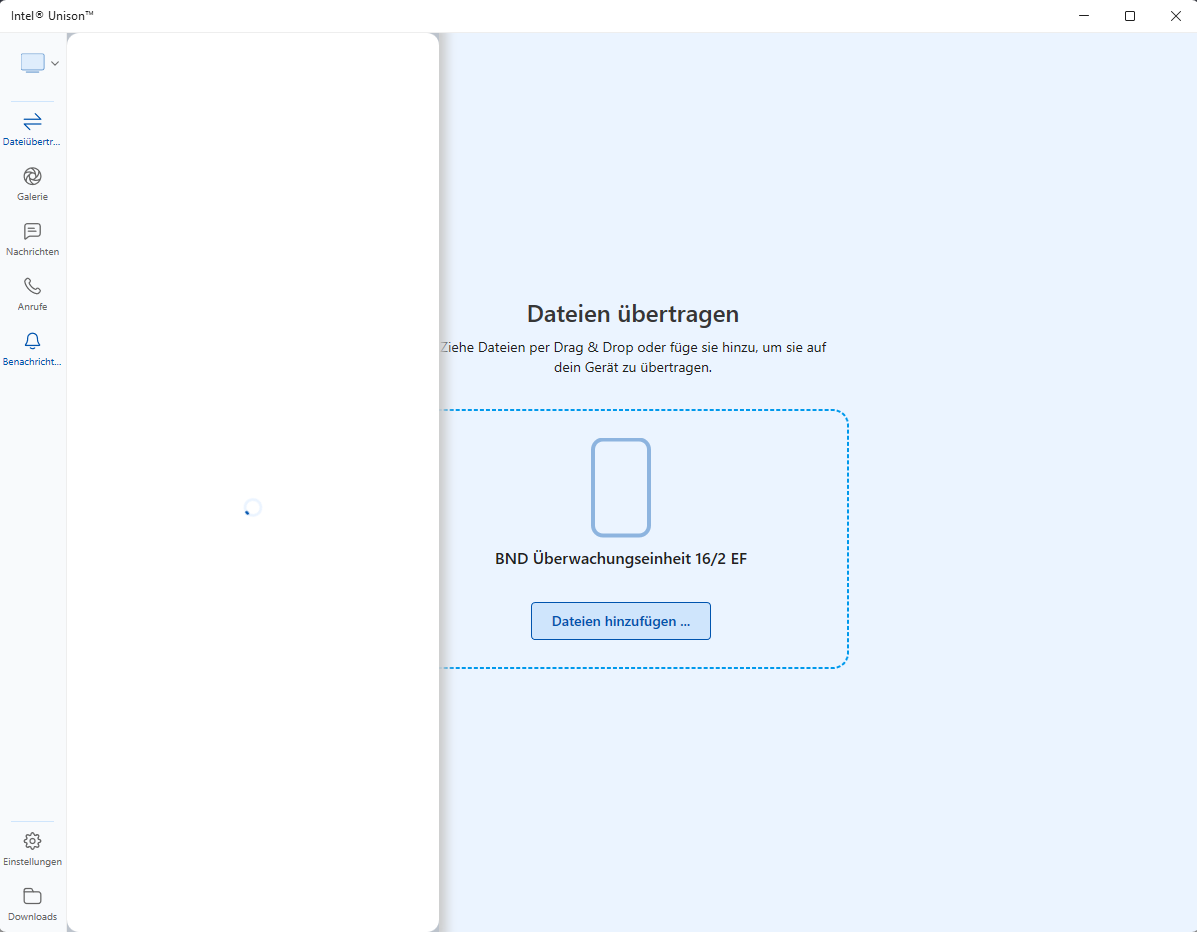View Benachrichtigungen via the bell icon
Screen dimensions: 1197x932
(31, 342)
